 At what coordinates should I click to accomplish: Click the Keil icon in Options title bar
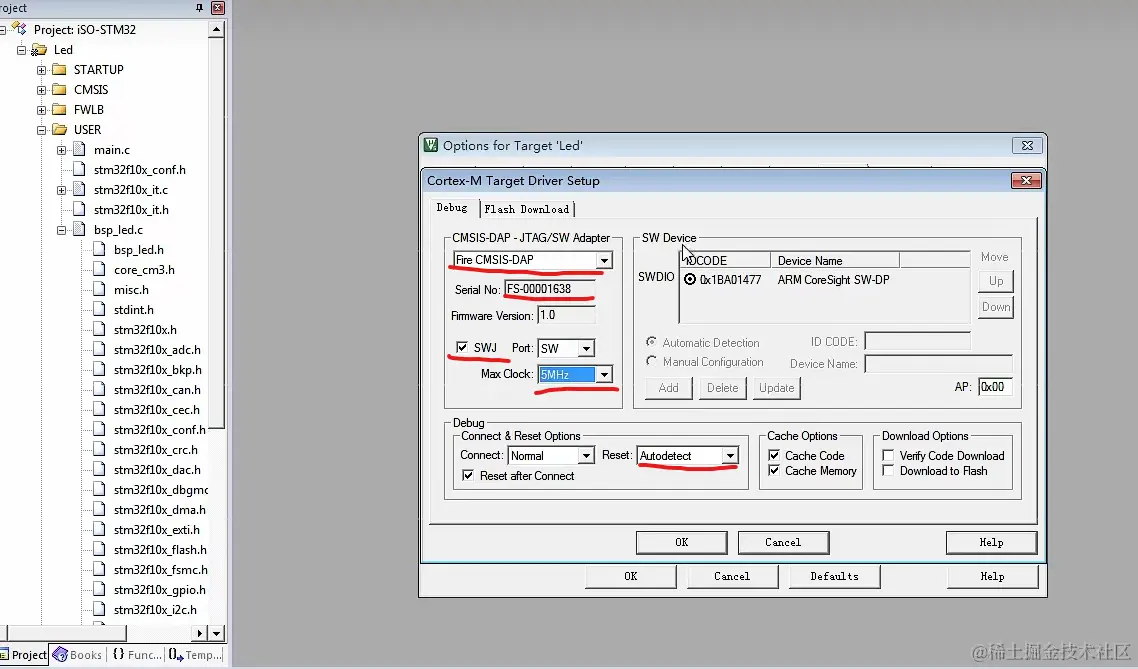coord(431,145)
